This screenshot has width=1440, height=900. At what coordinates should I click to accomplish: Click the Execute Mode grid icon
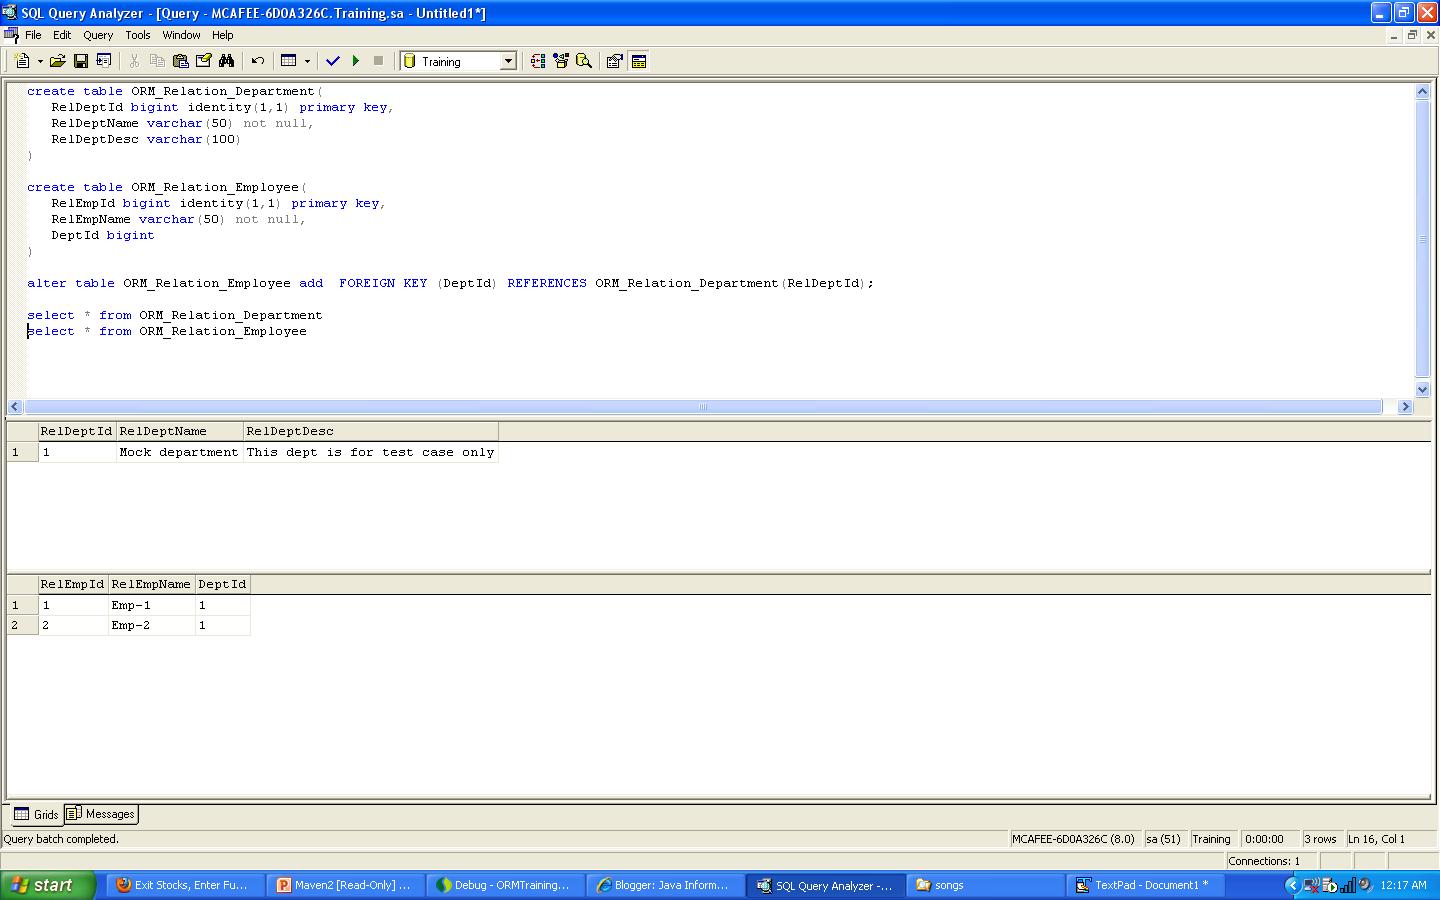pos(289,61)
